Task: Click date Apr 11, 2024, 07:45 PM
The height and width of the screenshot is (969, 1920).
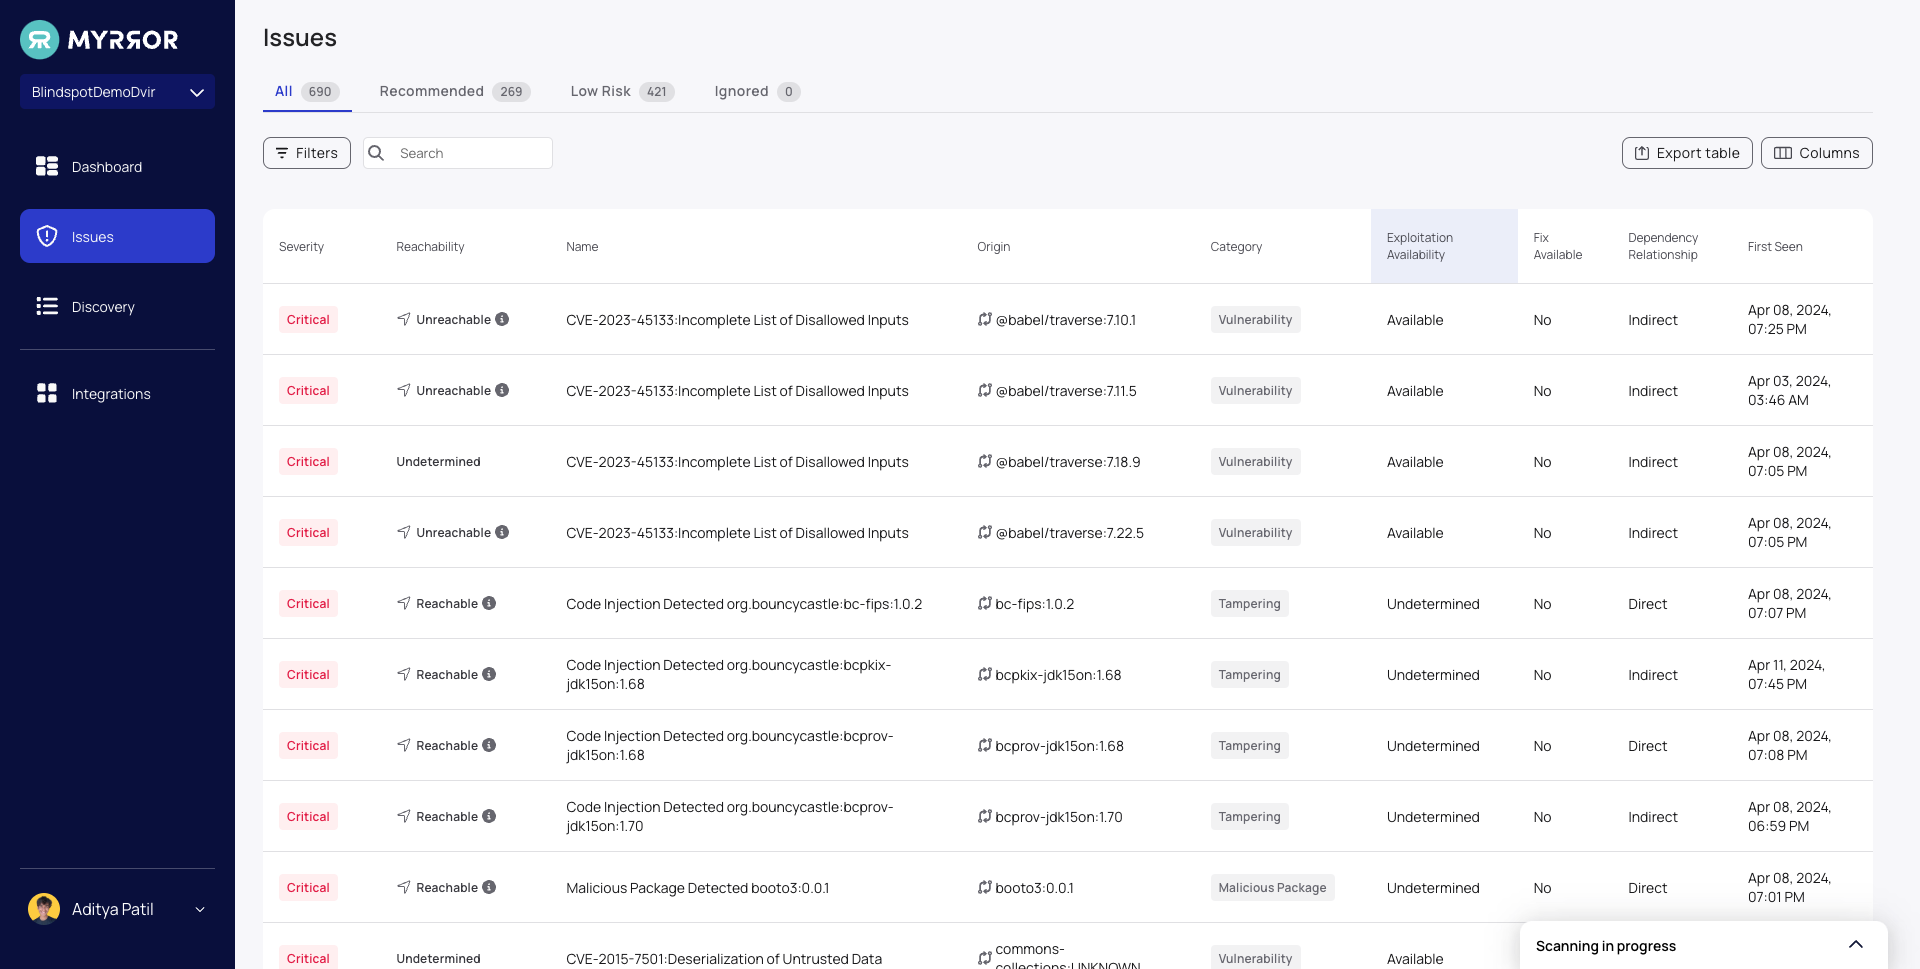Action: [1786, 674]
